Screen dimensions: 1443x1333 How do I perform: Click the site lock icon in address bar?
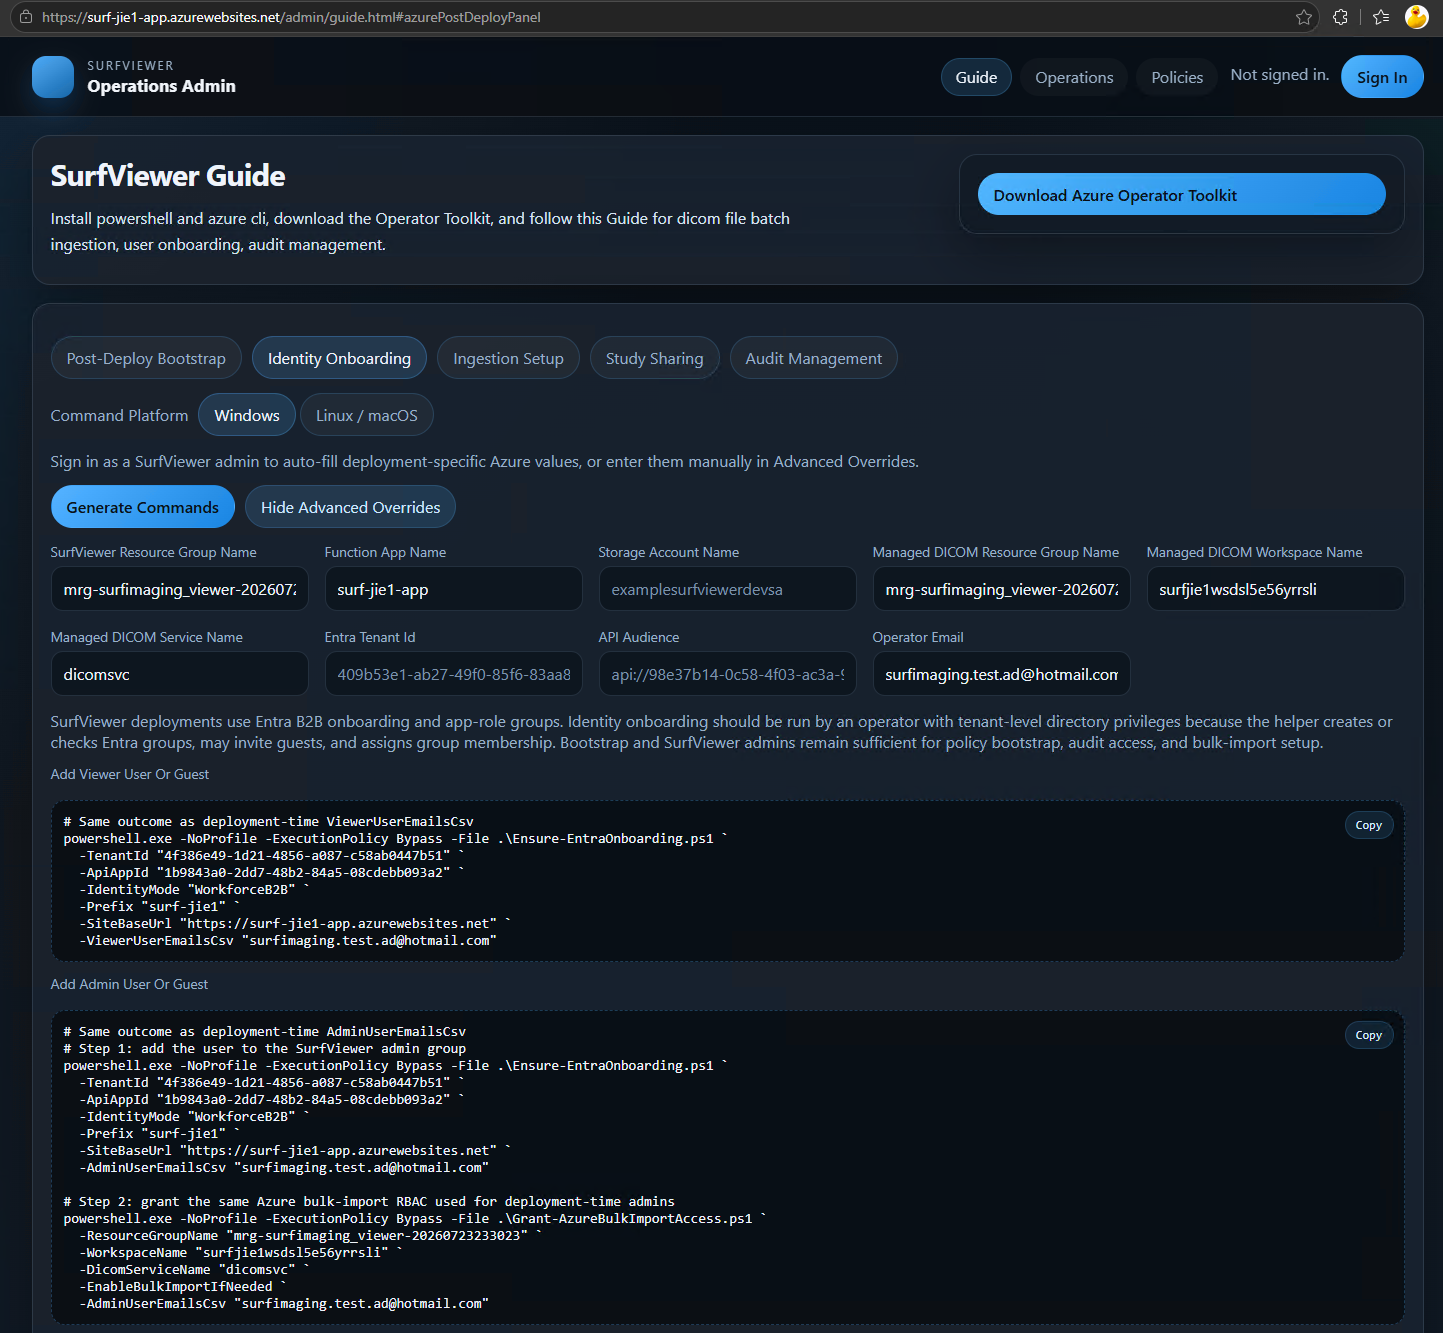coord(26,17)
